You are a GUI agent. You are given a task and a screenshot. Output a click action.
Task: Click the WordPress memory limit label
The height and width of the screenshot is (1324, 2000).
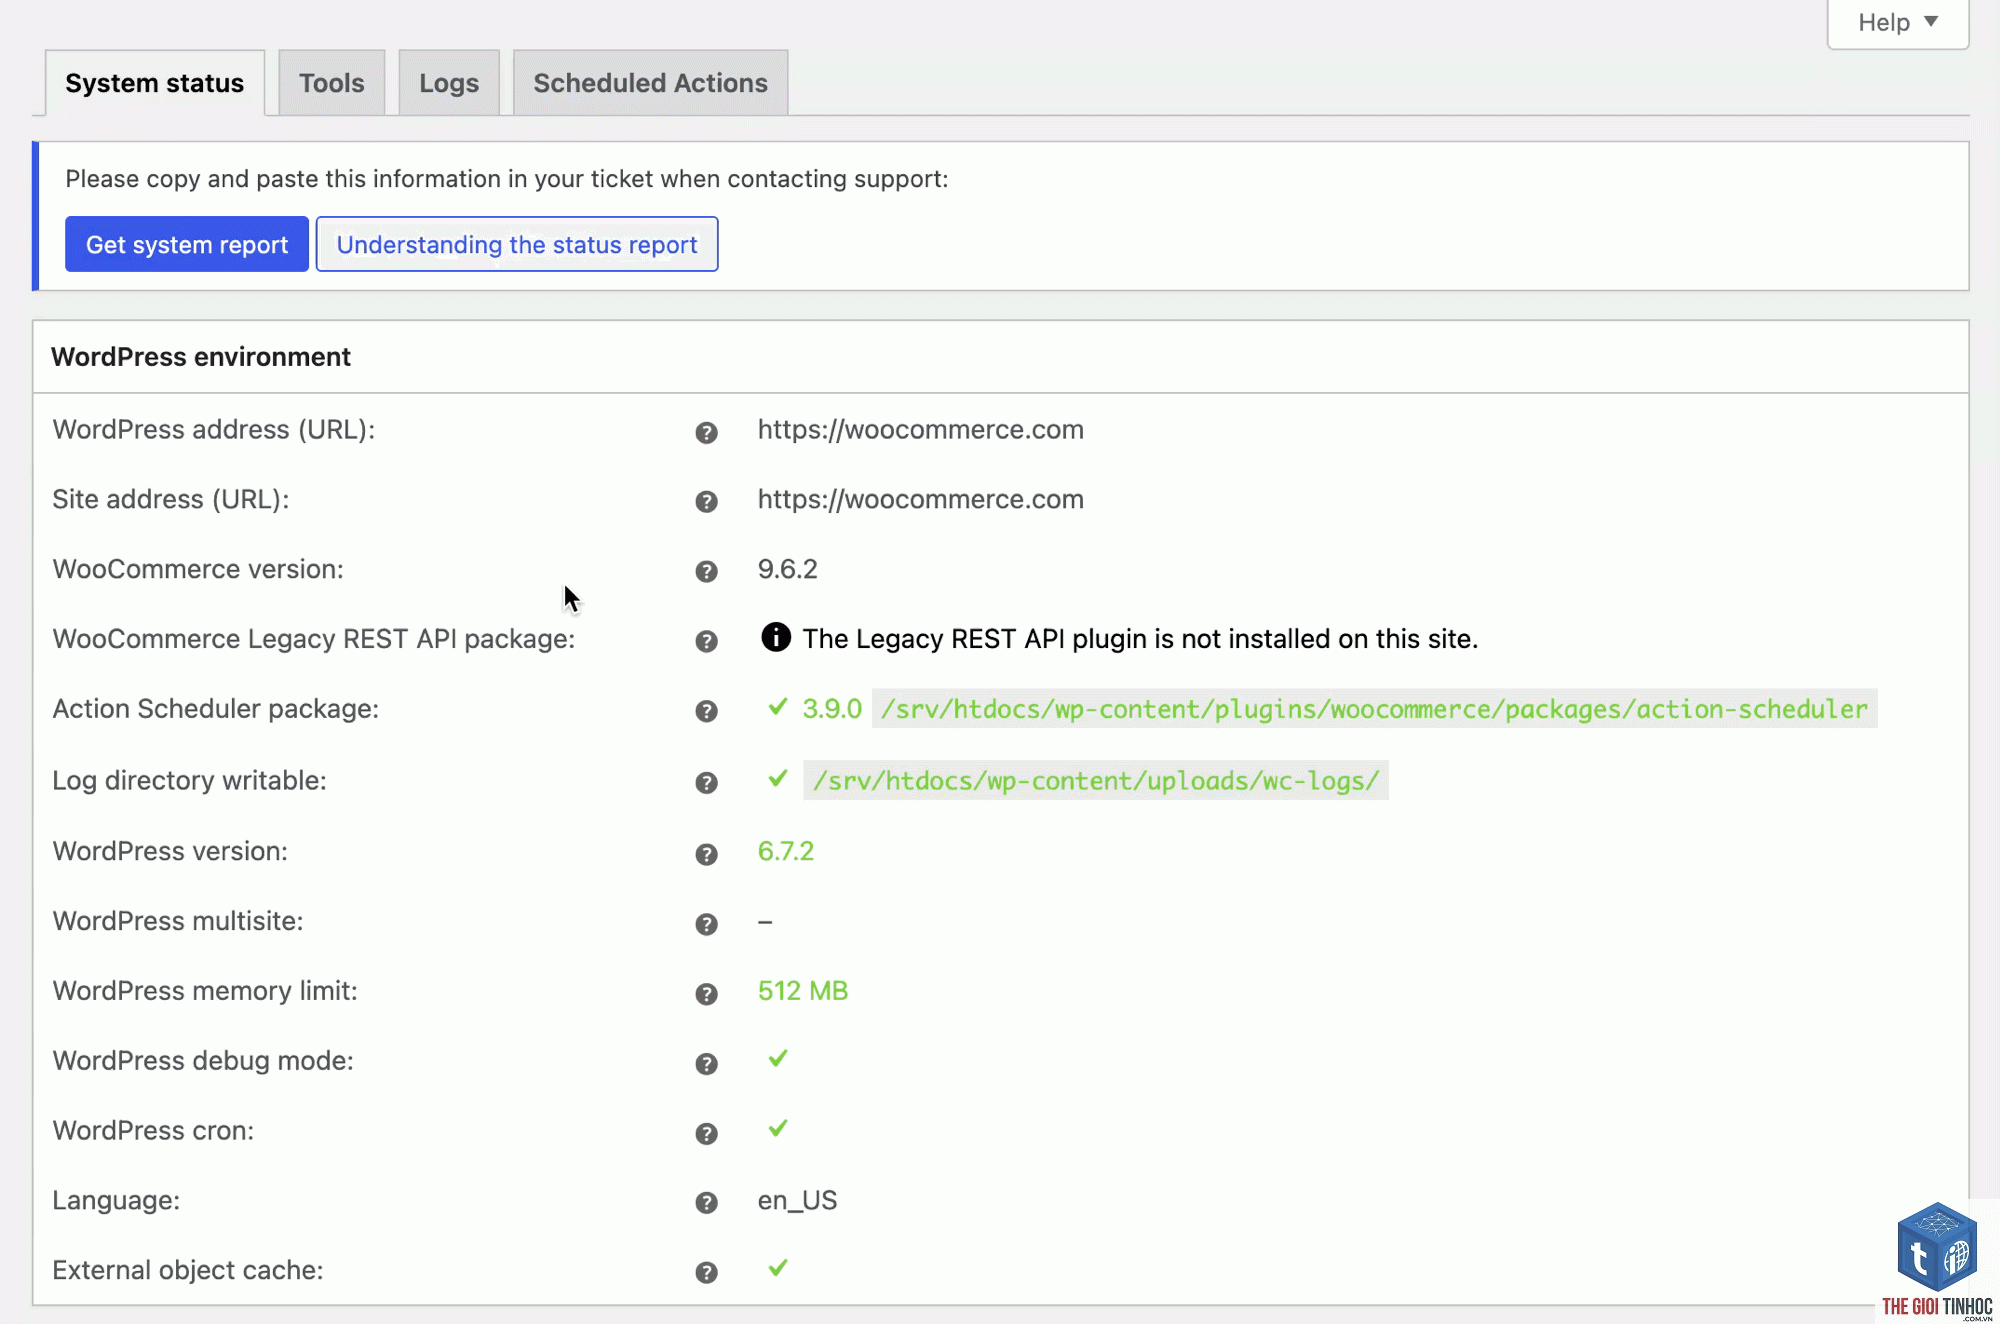tap(205, 991)
